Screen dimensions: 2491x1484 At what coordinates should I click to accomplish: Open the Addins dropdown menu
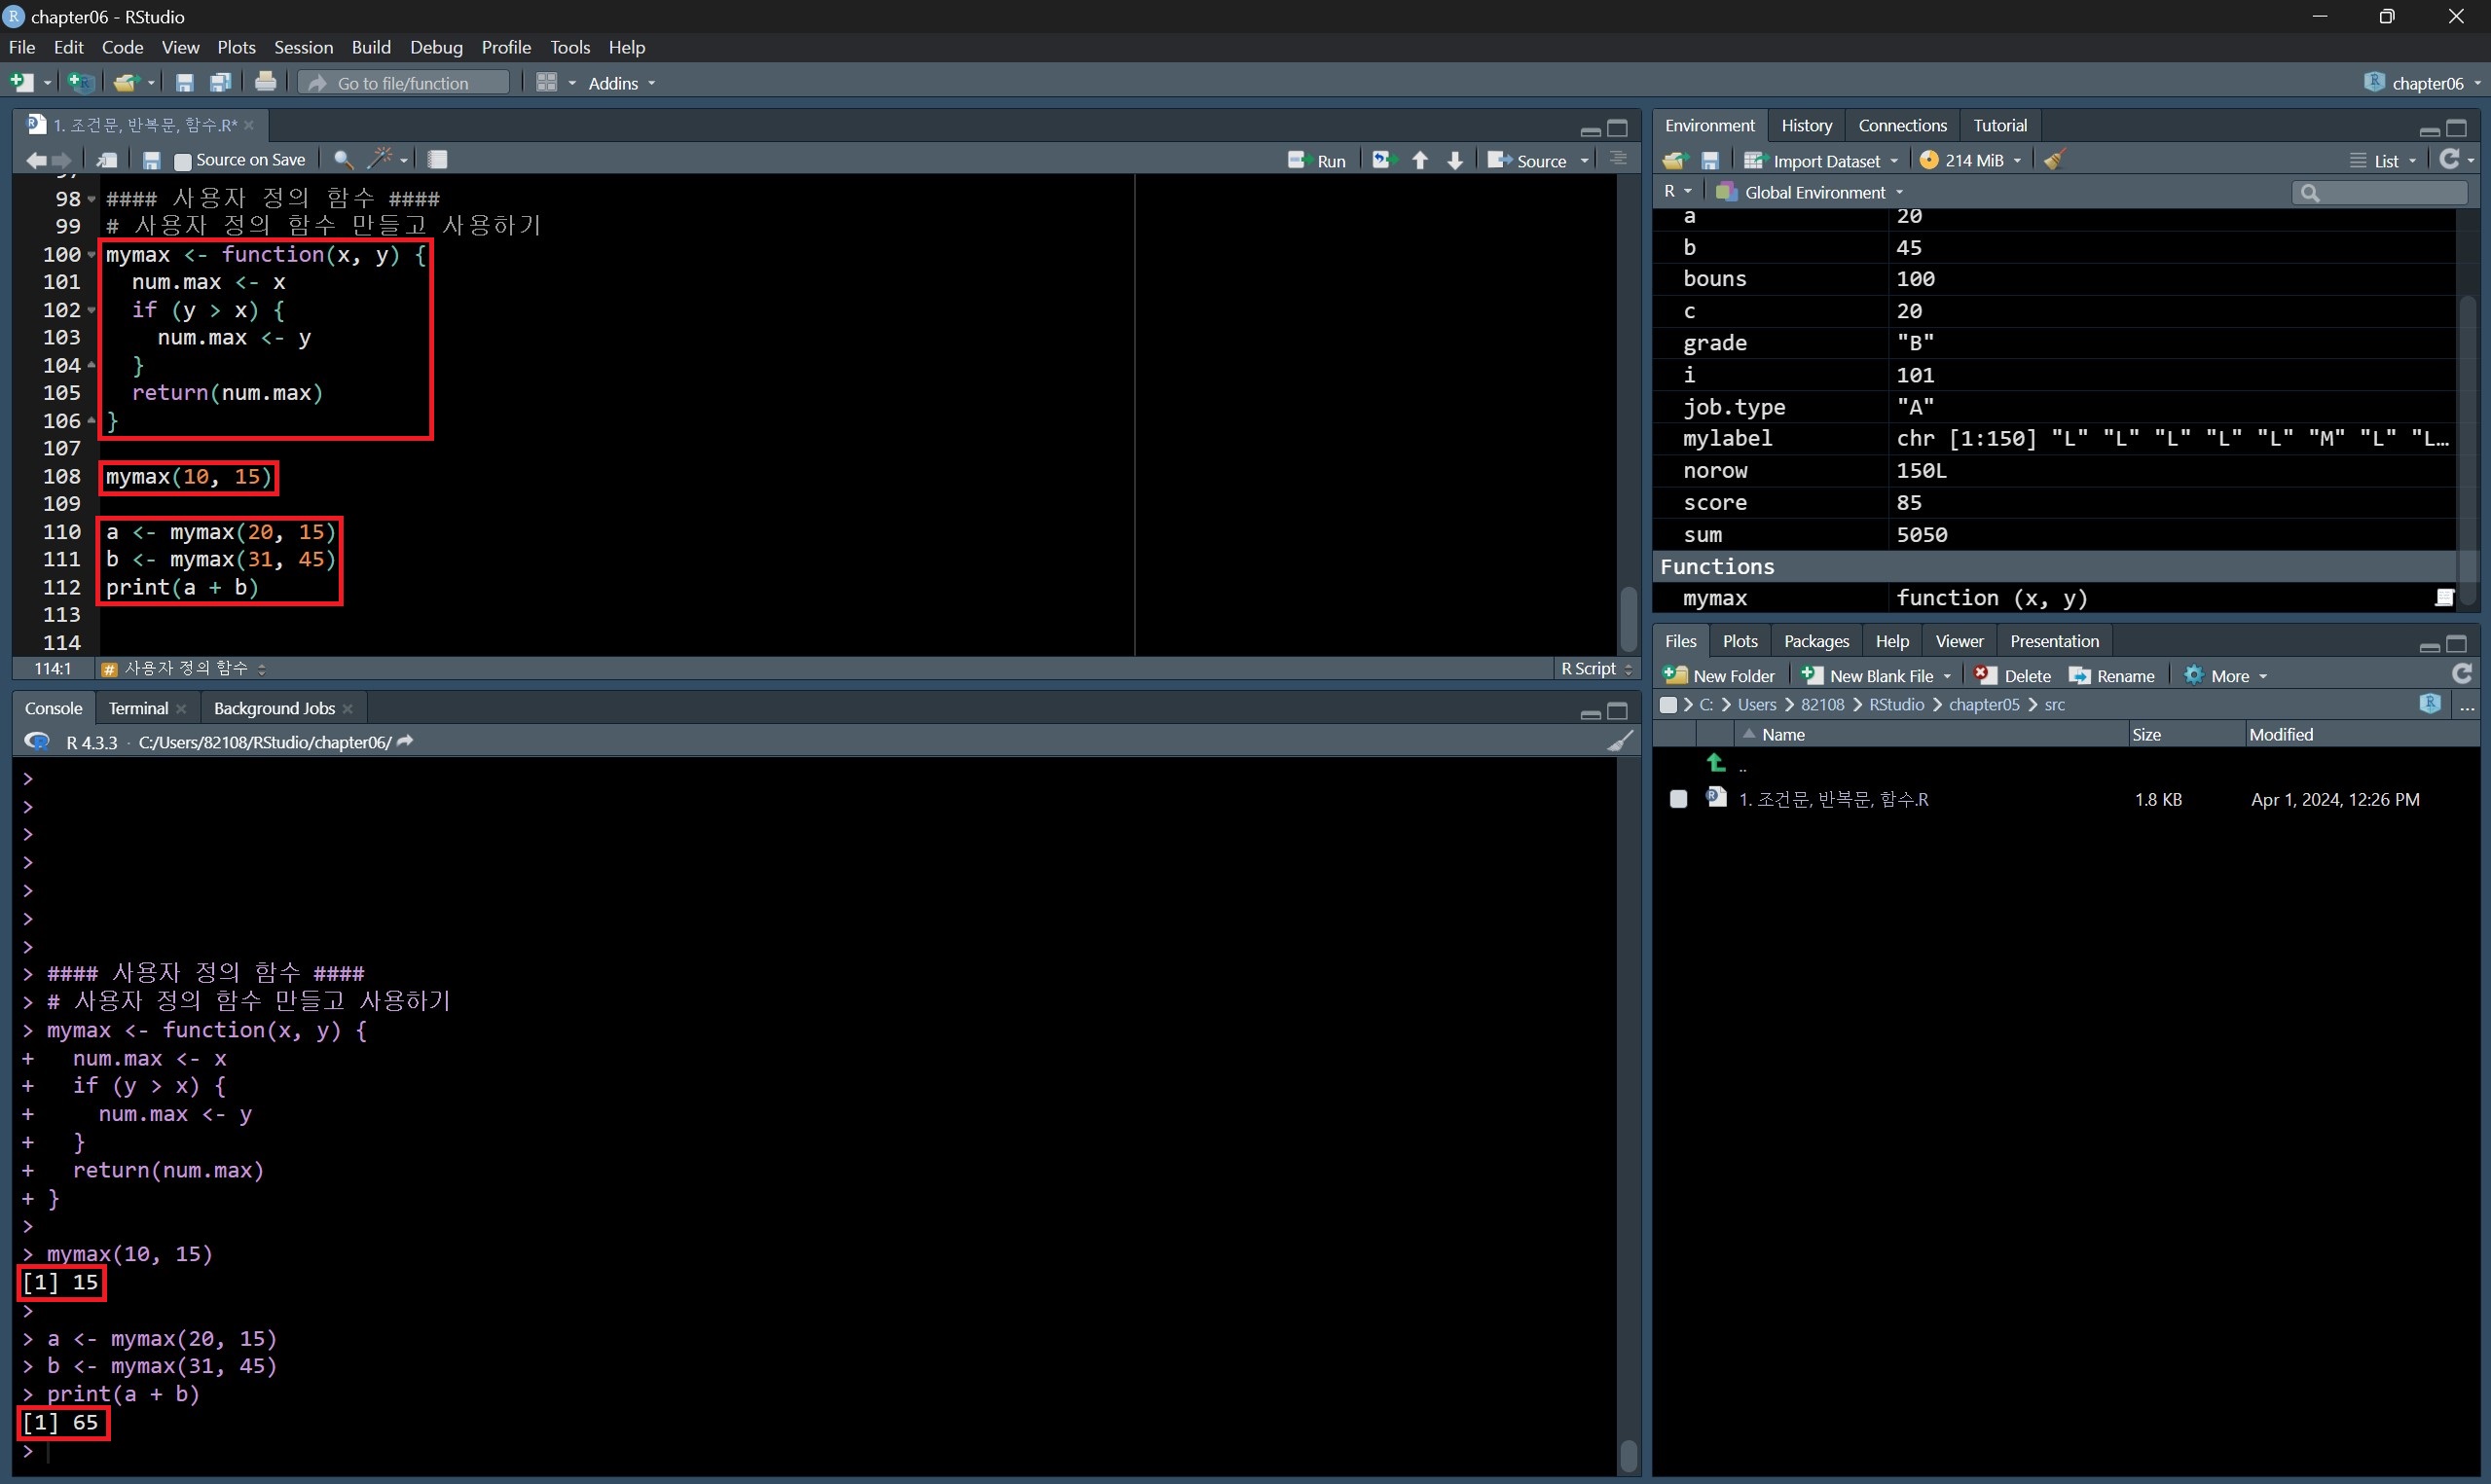(x=621, y=83)
